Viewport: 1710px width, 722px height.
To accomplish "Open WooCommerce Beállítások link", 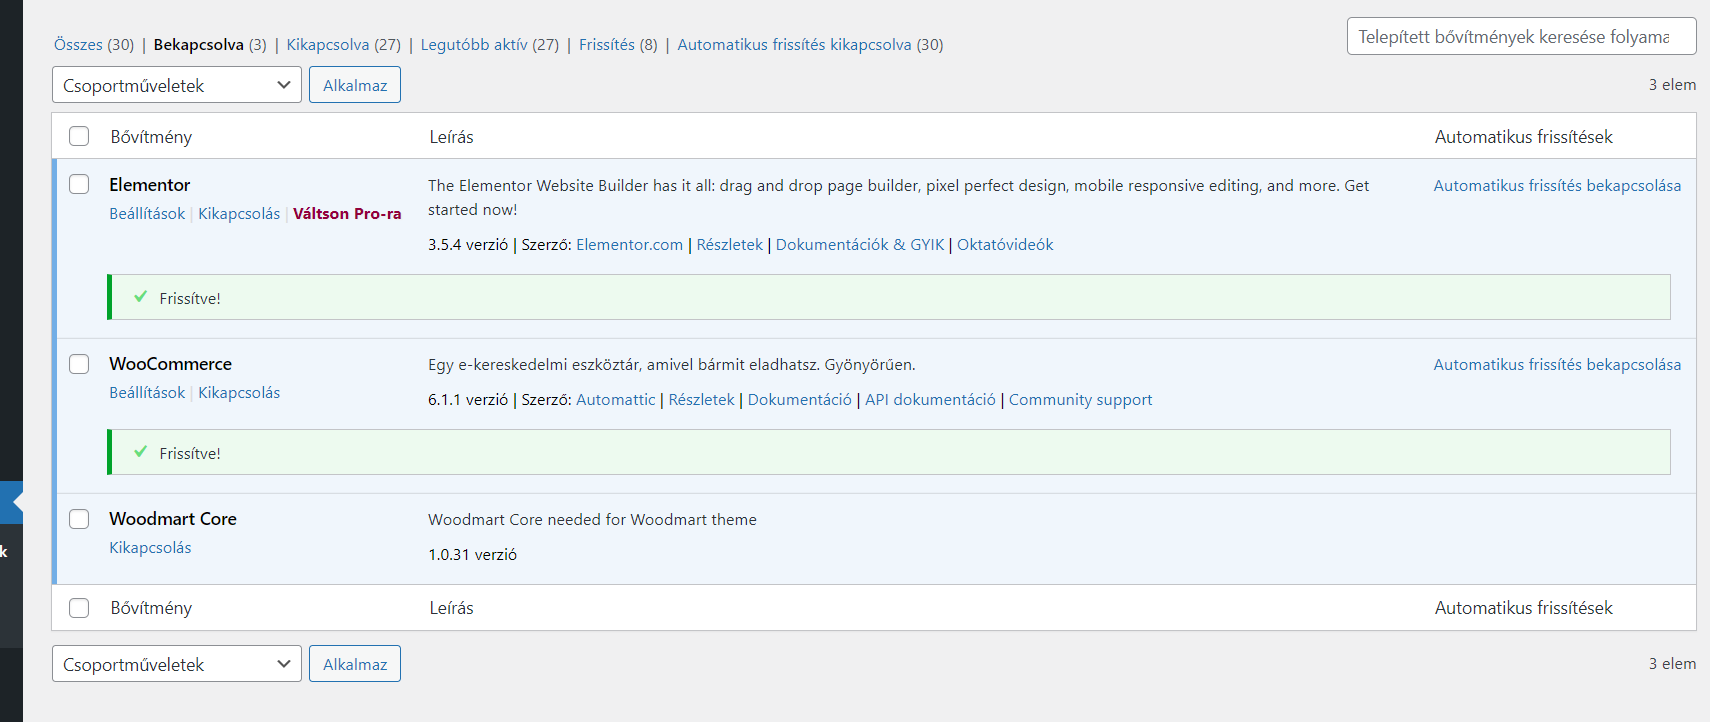I will point(147,392).
